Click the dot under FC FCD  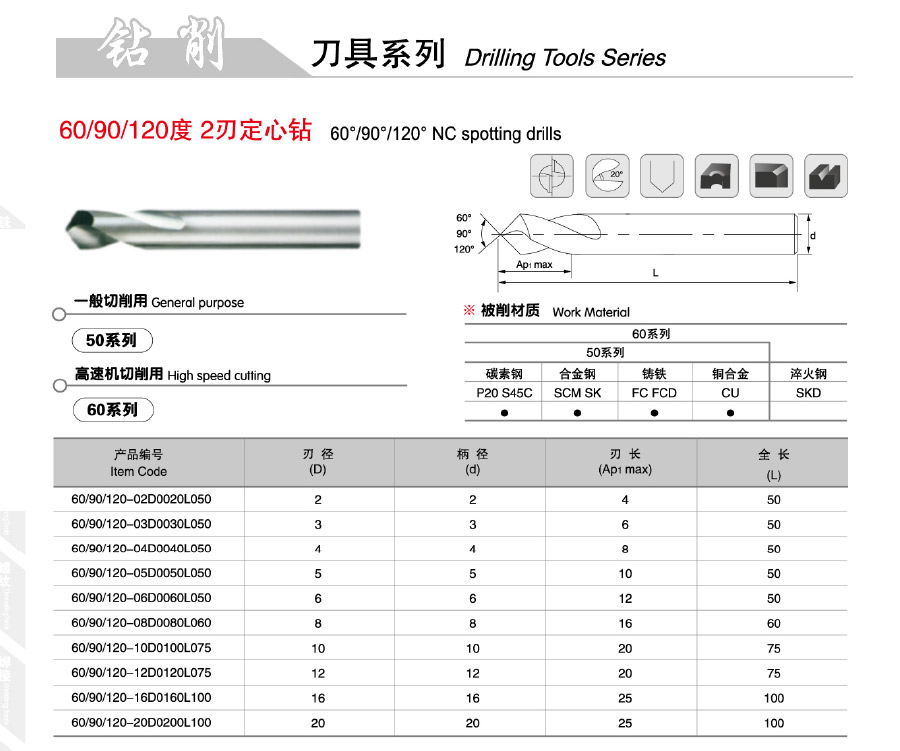(x=654, y=412)
